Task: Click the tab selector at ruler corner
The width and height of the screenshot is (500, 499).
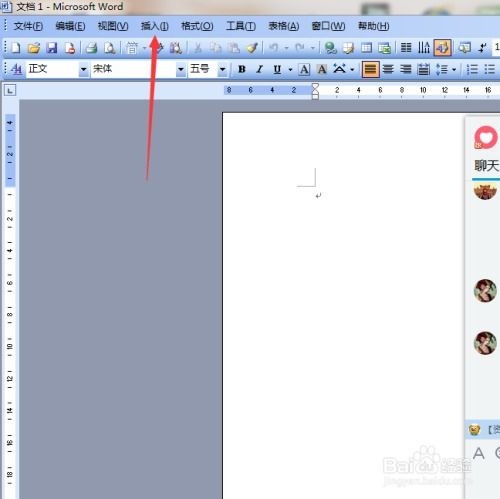Action: (10, 90)
